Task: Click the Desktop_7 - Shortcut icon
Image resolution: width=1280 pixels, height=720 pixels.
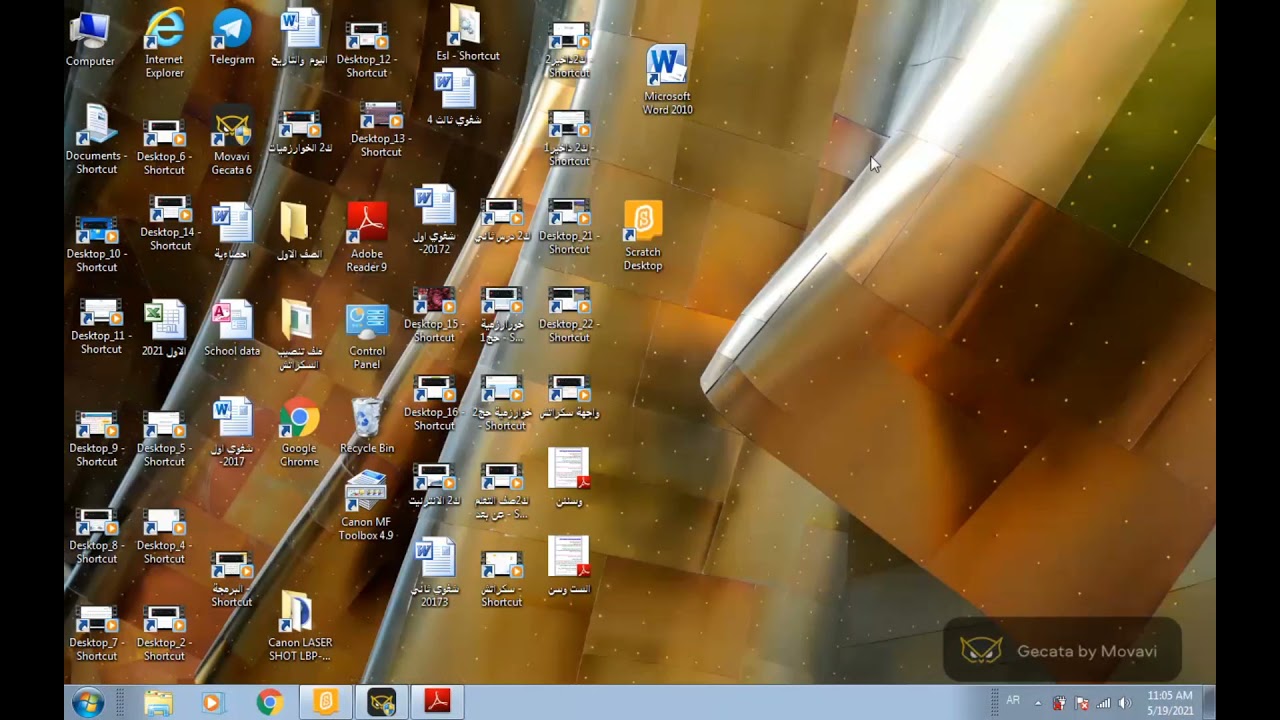Action: (97, 633)
